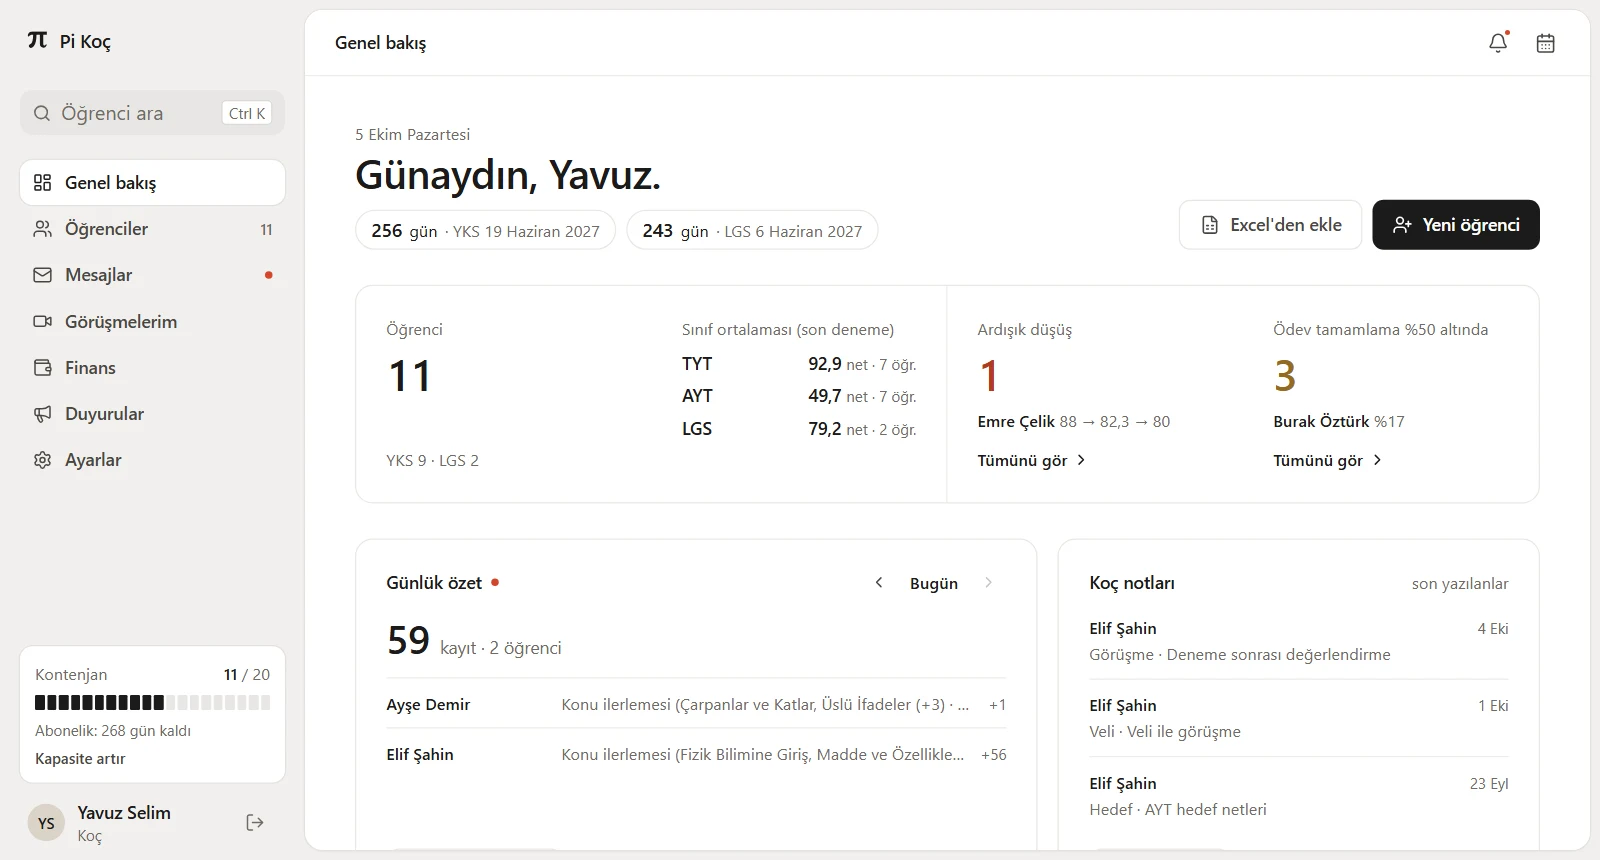Viewport: 1600px width, 860px height.
Task: Open Tümünü gör under Ardışık düşüş
Action: click(x=1031, y=460)
